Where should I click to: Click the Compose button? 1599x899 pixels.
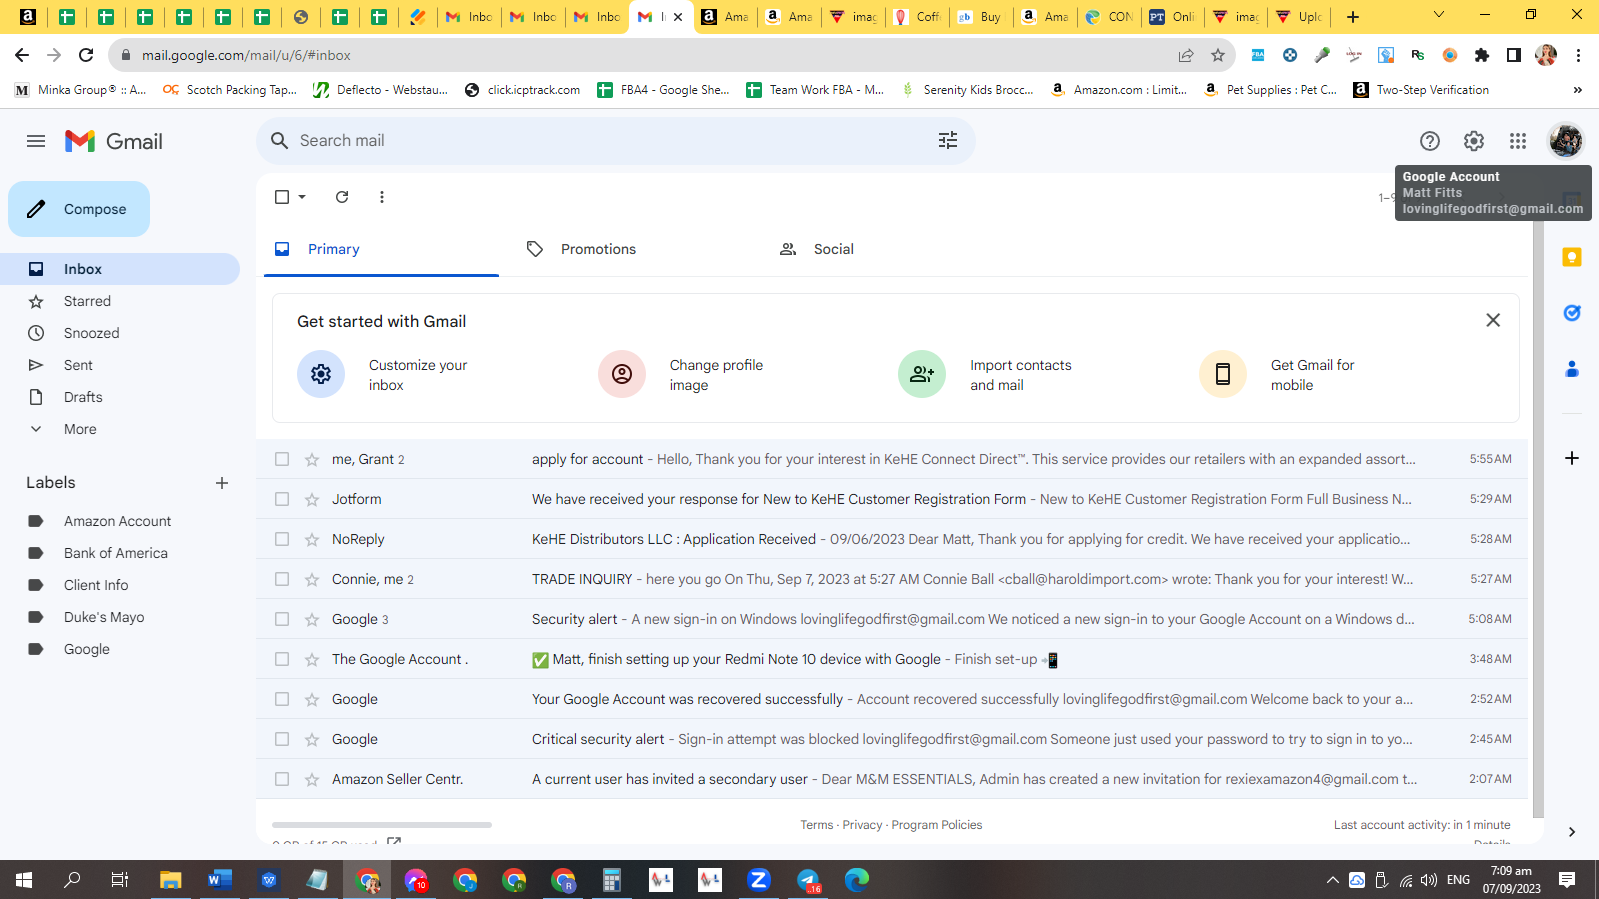pyautogui.click(x=79, y=209)
